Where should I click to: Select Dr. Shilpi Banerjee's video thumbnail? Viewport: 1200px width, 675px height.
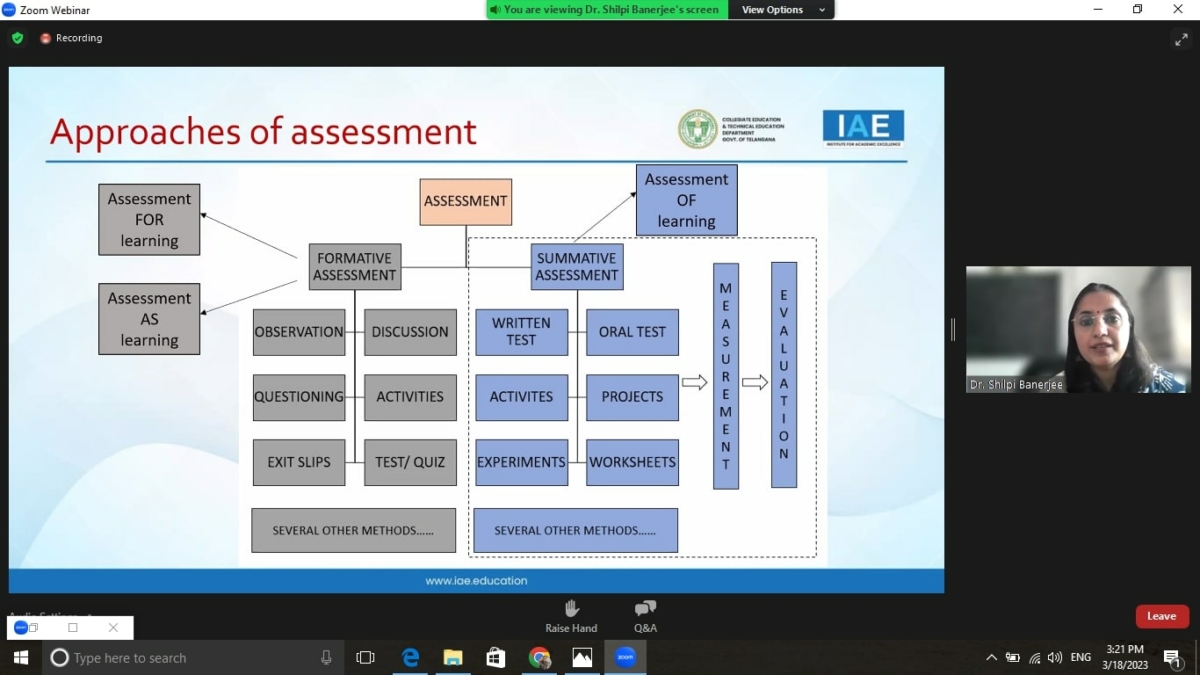1078,329
